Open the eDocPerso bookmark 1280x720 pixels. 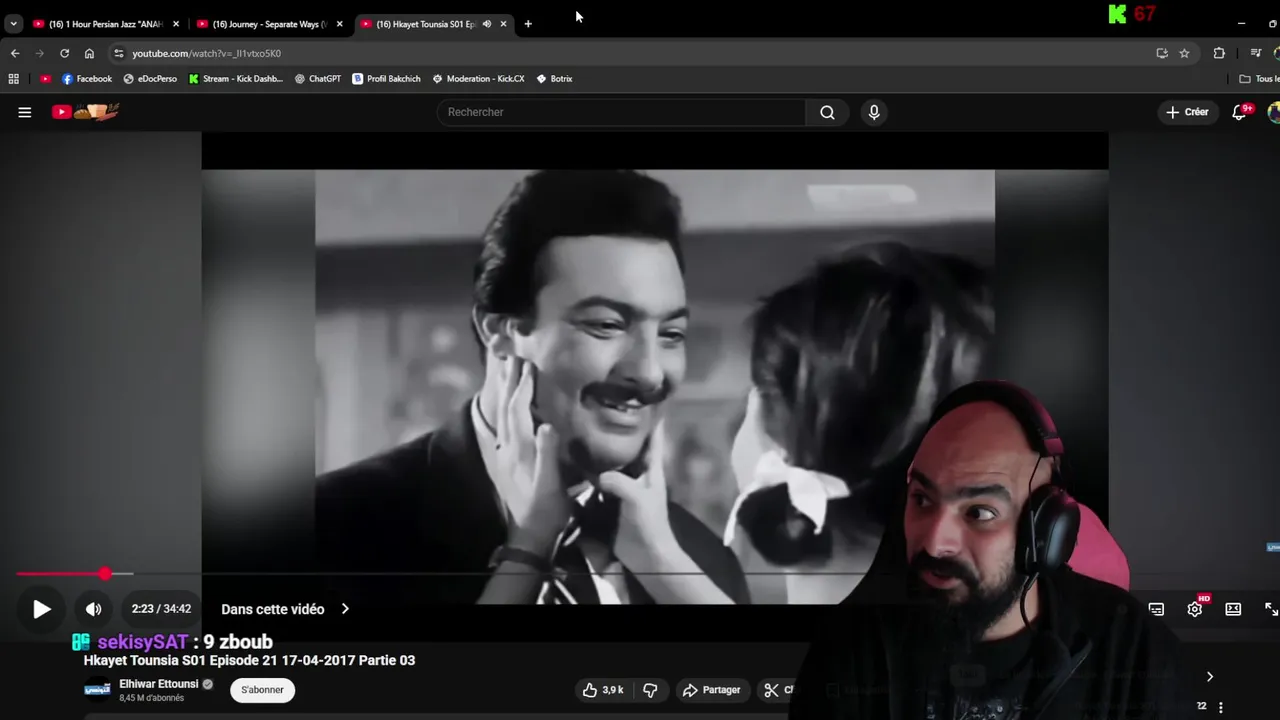point(150,78)
